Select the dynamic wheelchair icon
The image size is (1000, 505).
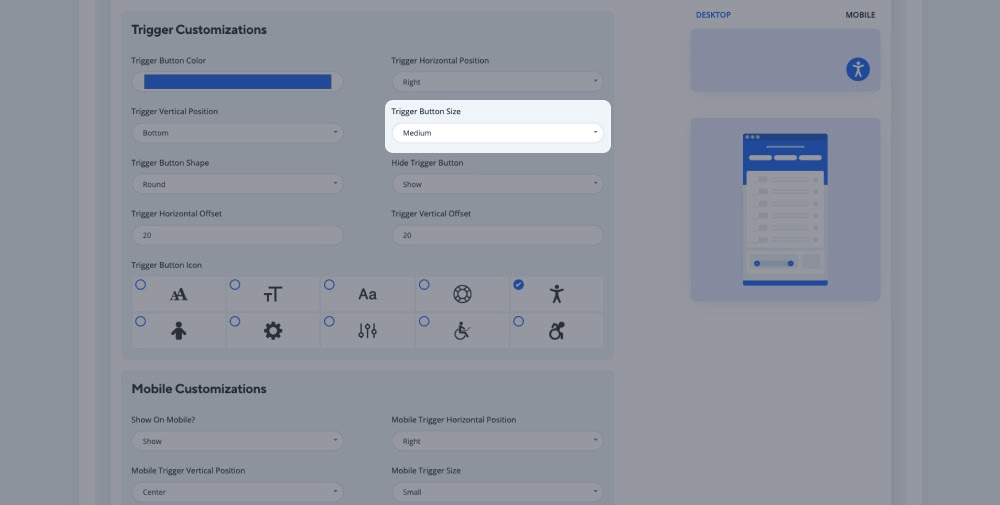pyautogui.click(x=557, y=331)
